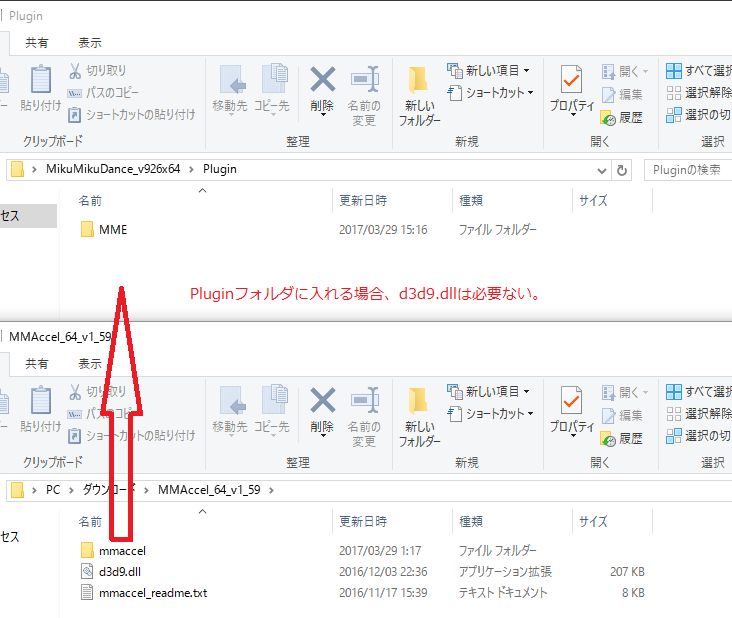Viewport: 732px width, 618px height.
Task: Click Copy path in Plugin window
Action: [103, 92]
